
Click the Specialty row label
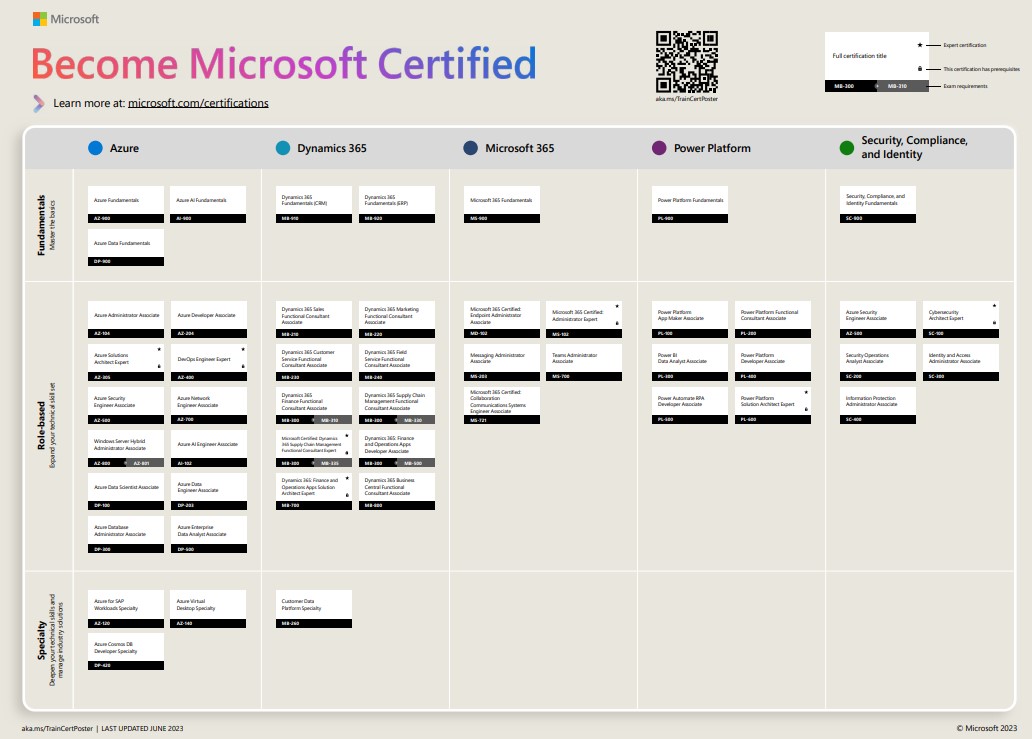coord(41,640)
